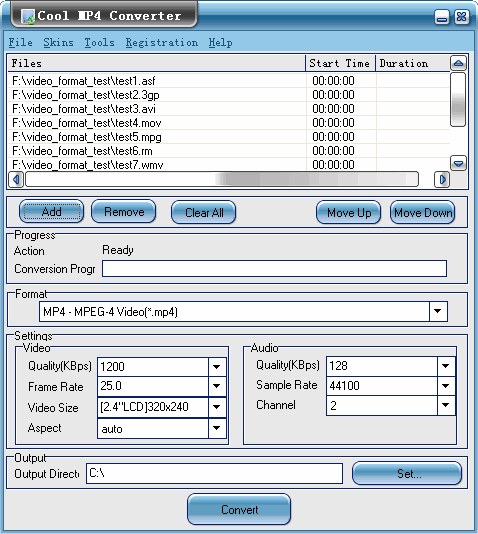
Task: Click the Ready action status text
Action: [x=118, y=250]
